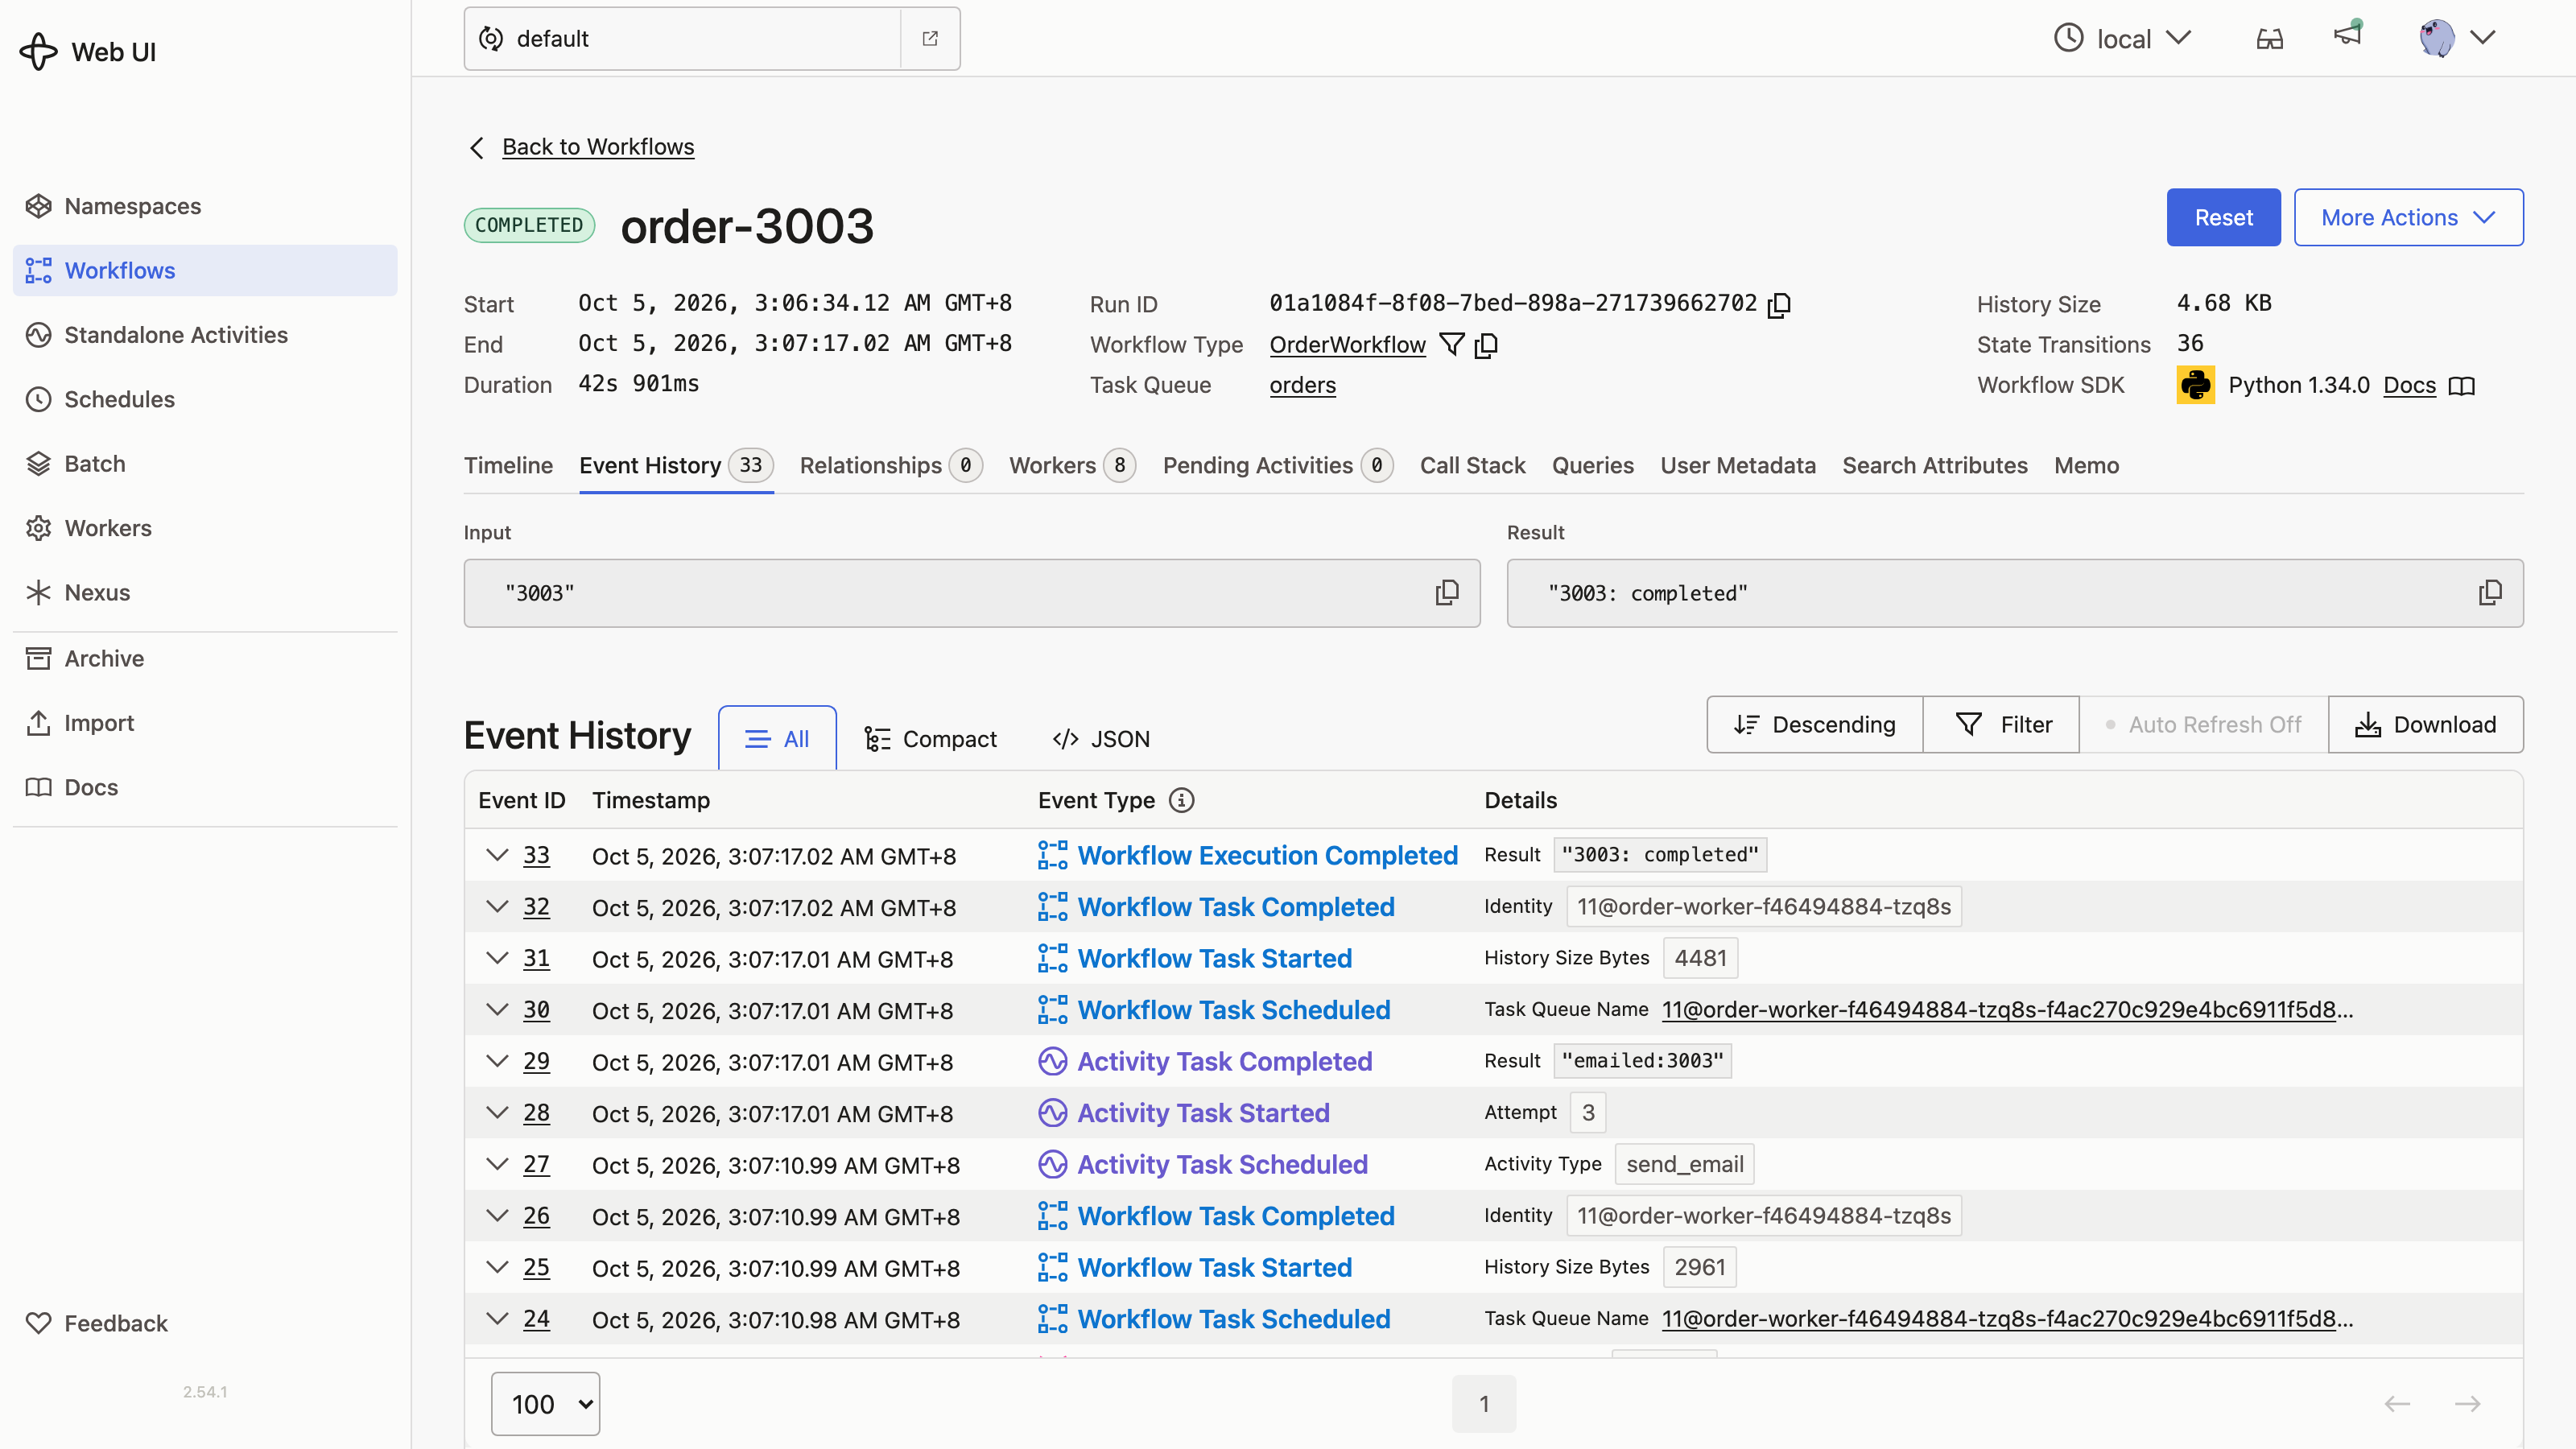Open the More Actions dropdown
The image size is (2576, 1449).
2408,217
